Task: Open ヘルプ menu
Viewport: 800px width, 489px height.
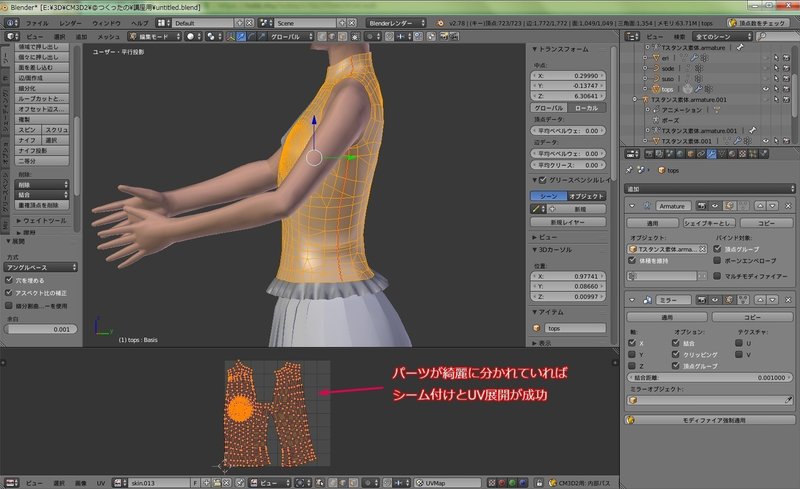Action: 139,23
